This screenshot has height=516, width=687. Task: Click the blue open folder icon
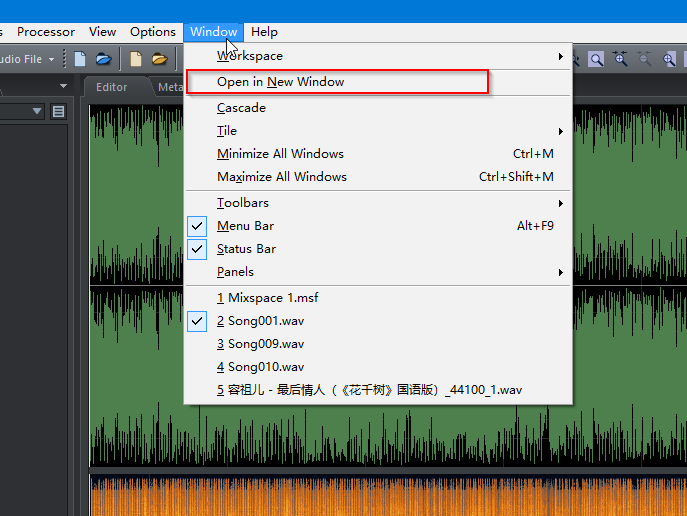[x=103, y=59]
